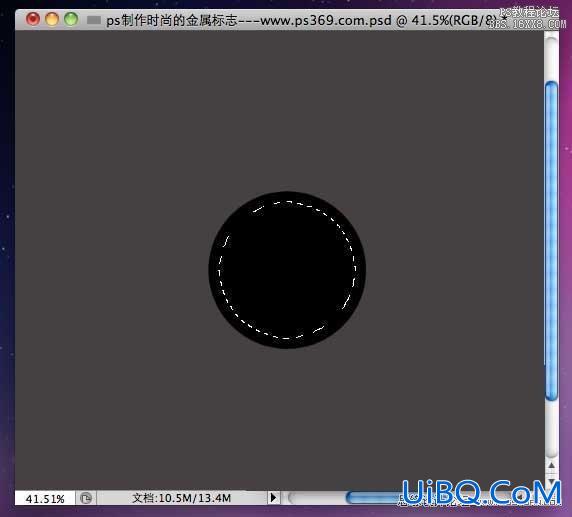Click the 41.51% zoom percentage field
The height and width of the screenshot is (517, 572).
(45, 498)
